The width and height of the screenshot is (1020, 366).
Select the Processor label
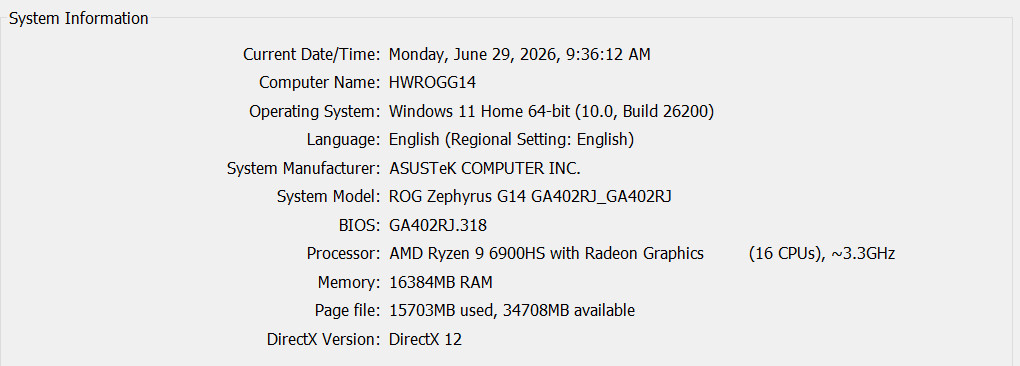(x=343, y=254)
